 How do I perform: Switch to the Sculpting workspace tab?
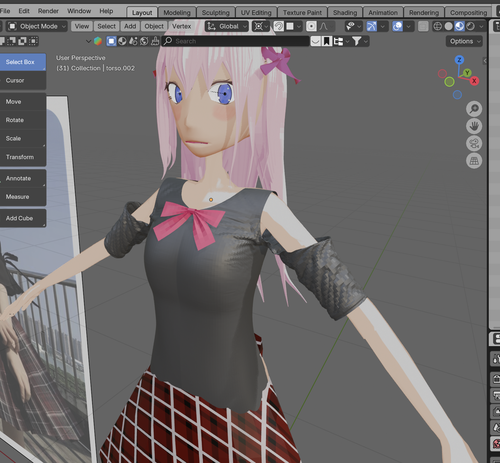216,12
